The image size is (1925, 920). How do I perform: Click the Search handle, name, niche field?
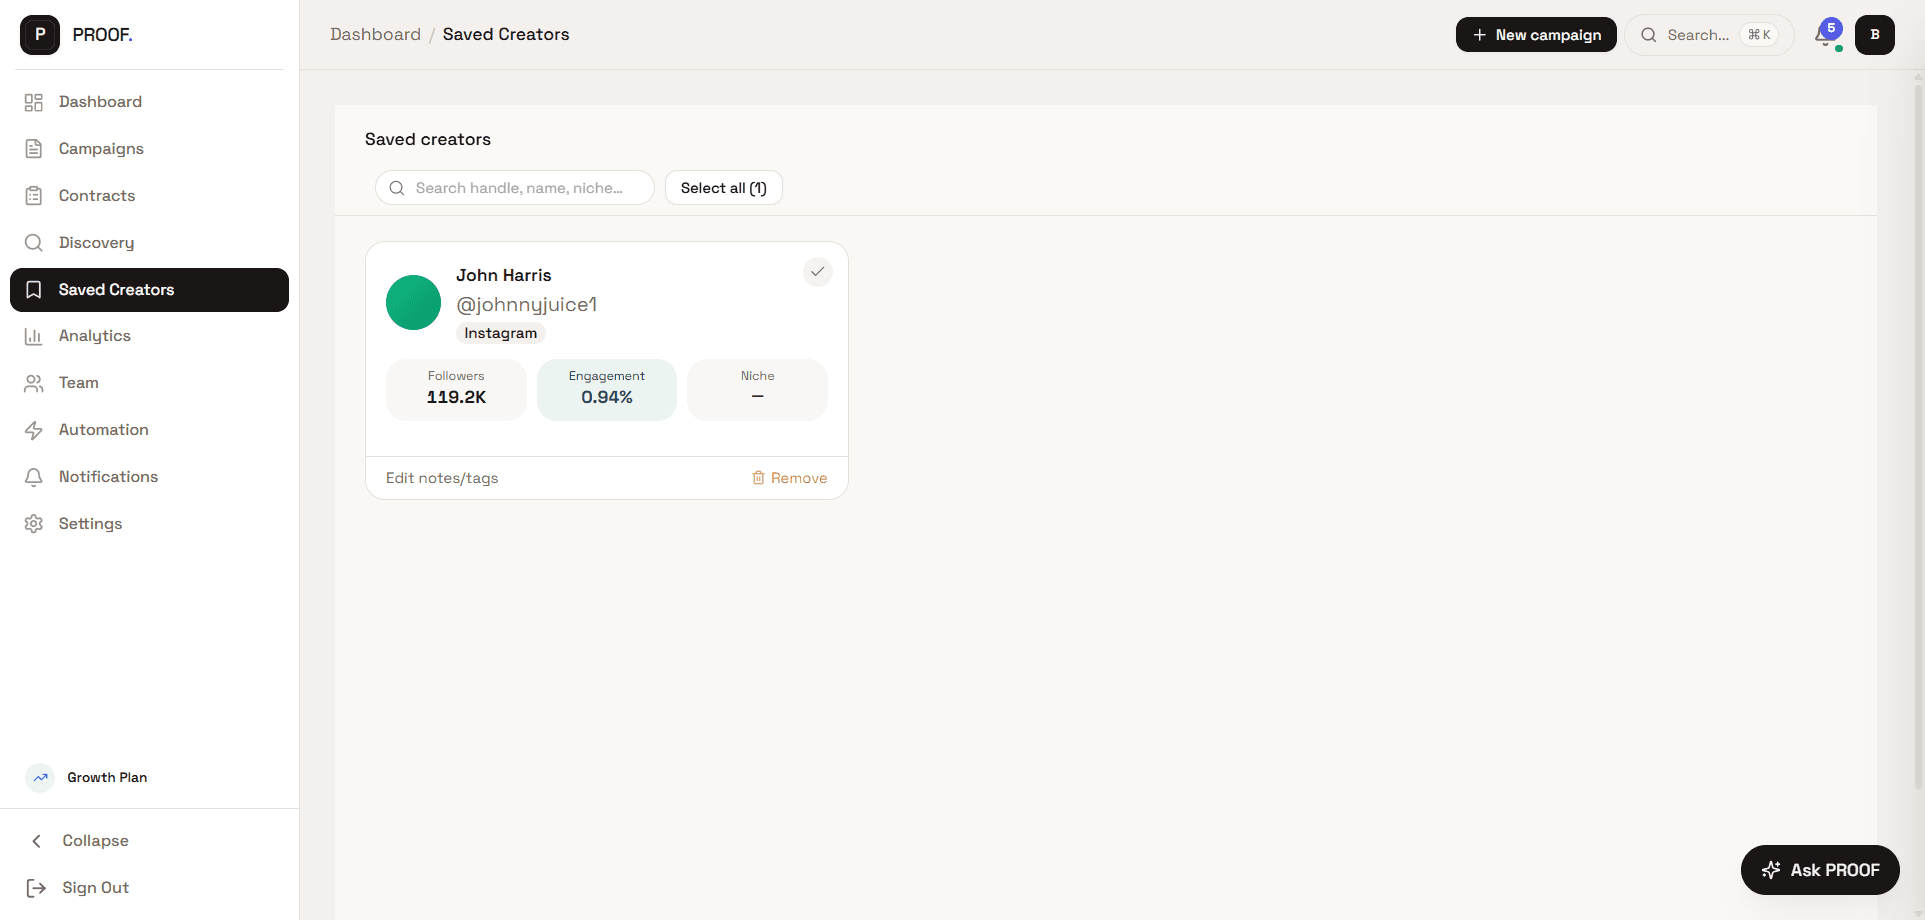[x=515, y=188]
